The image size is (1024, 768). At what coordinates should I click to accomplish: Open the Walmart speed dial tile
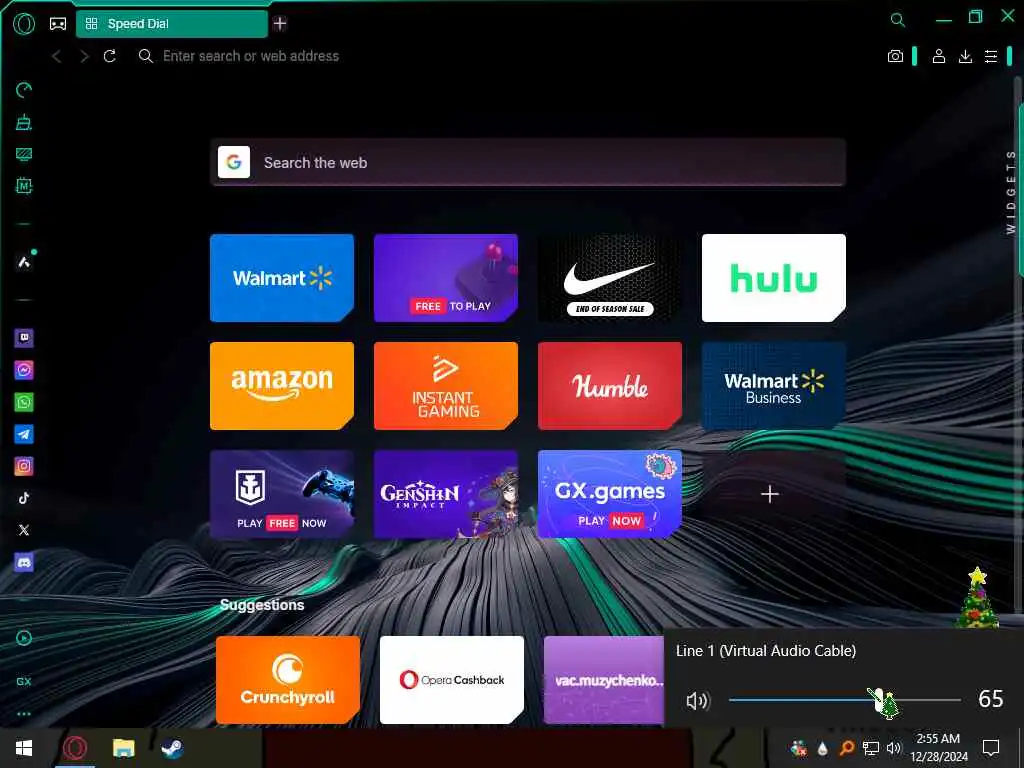click(282, 278)
